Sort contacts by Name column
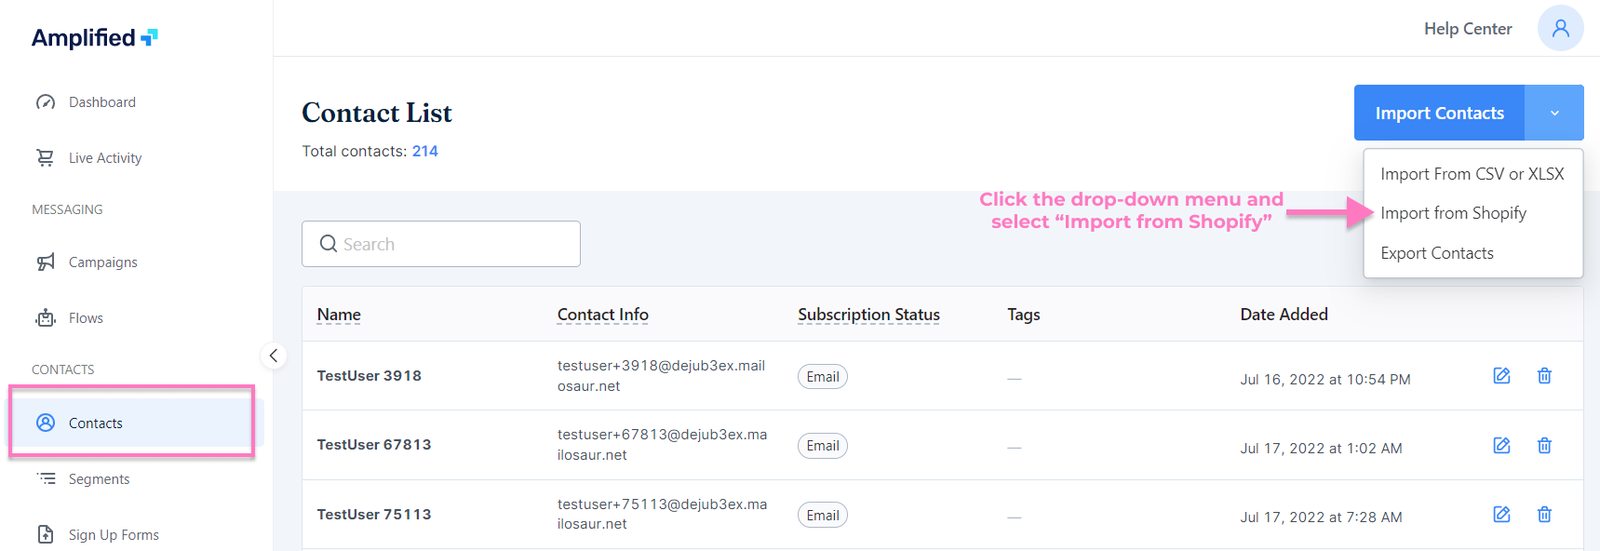 click(339, 315)
